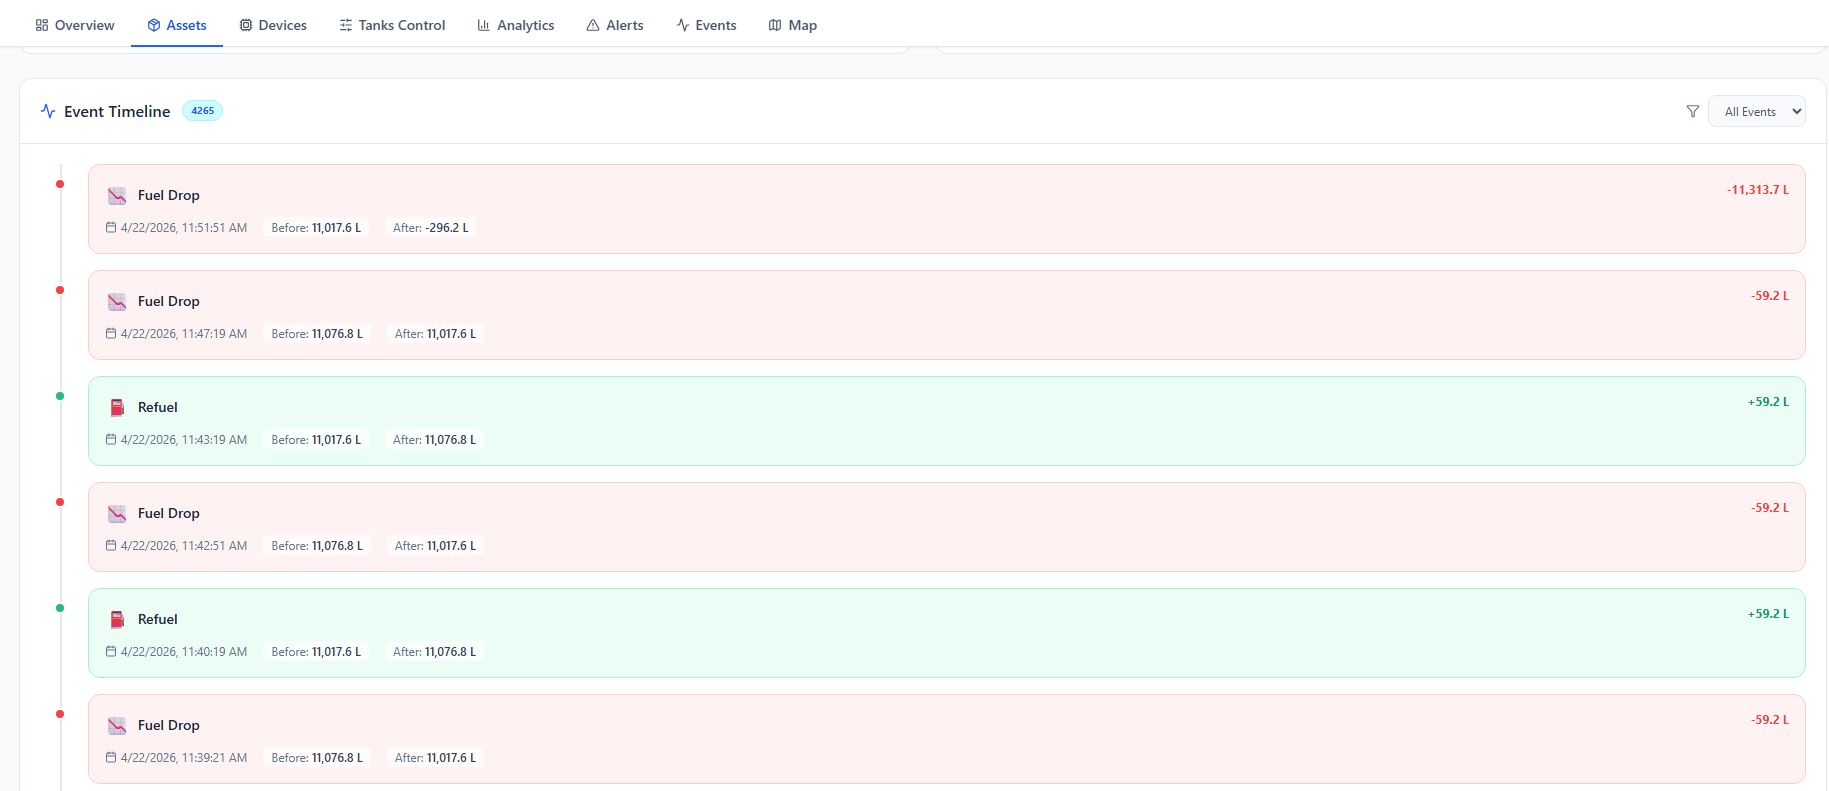Click the After: -296.2 L value
1829x791 pixels.
point(431,228)
